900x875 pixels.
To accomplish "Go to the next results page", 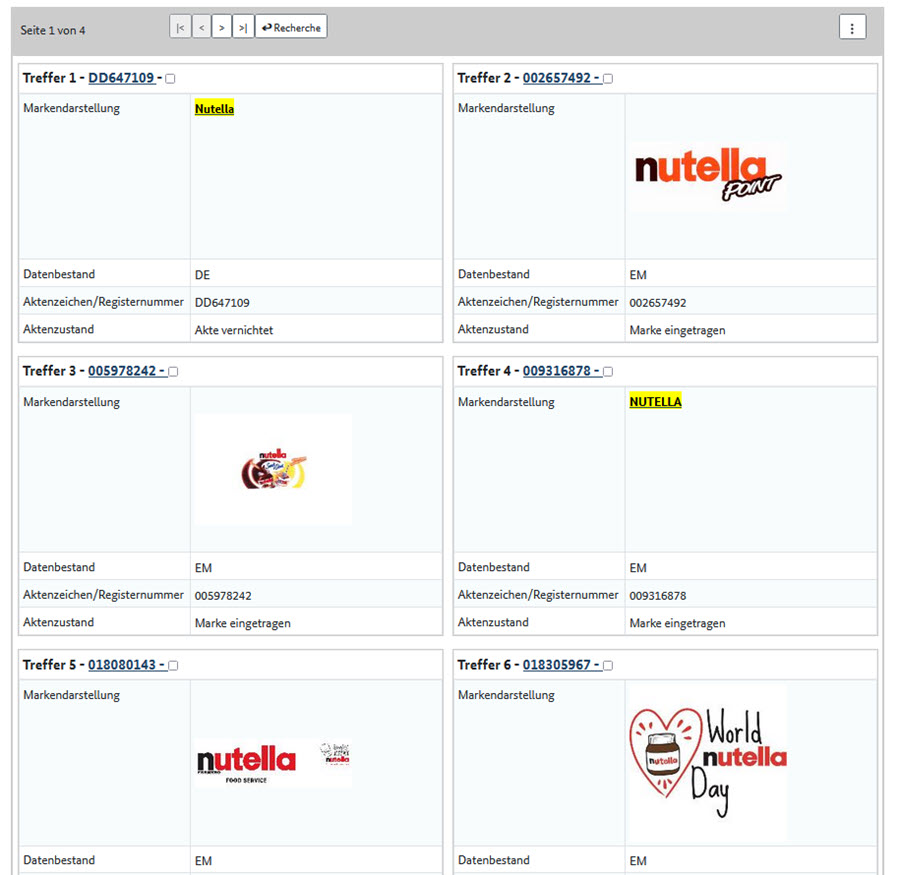I will [222, 28].
